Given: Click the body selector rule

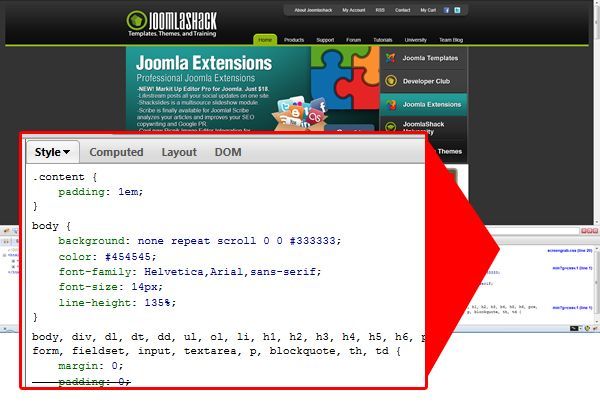Looking at the screenshot, I should pos(45,226).
